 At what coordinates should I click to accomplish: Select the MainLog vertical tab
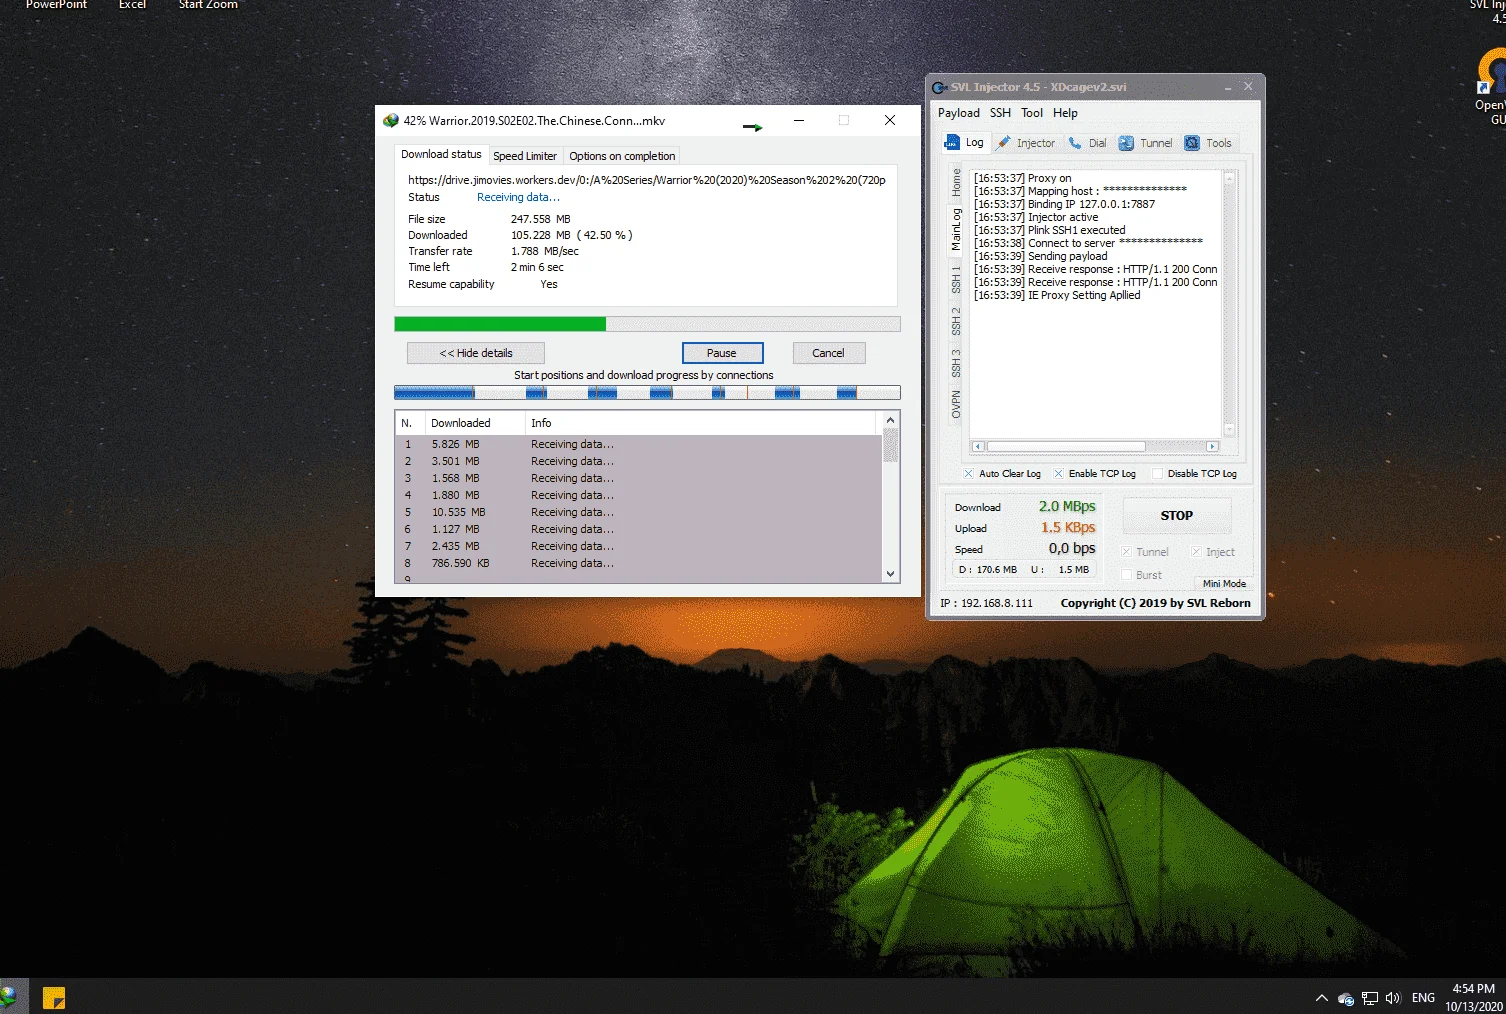click(x=956, y=230)
